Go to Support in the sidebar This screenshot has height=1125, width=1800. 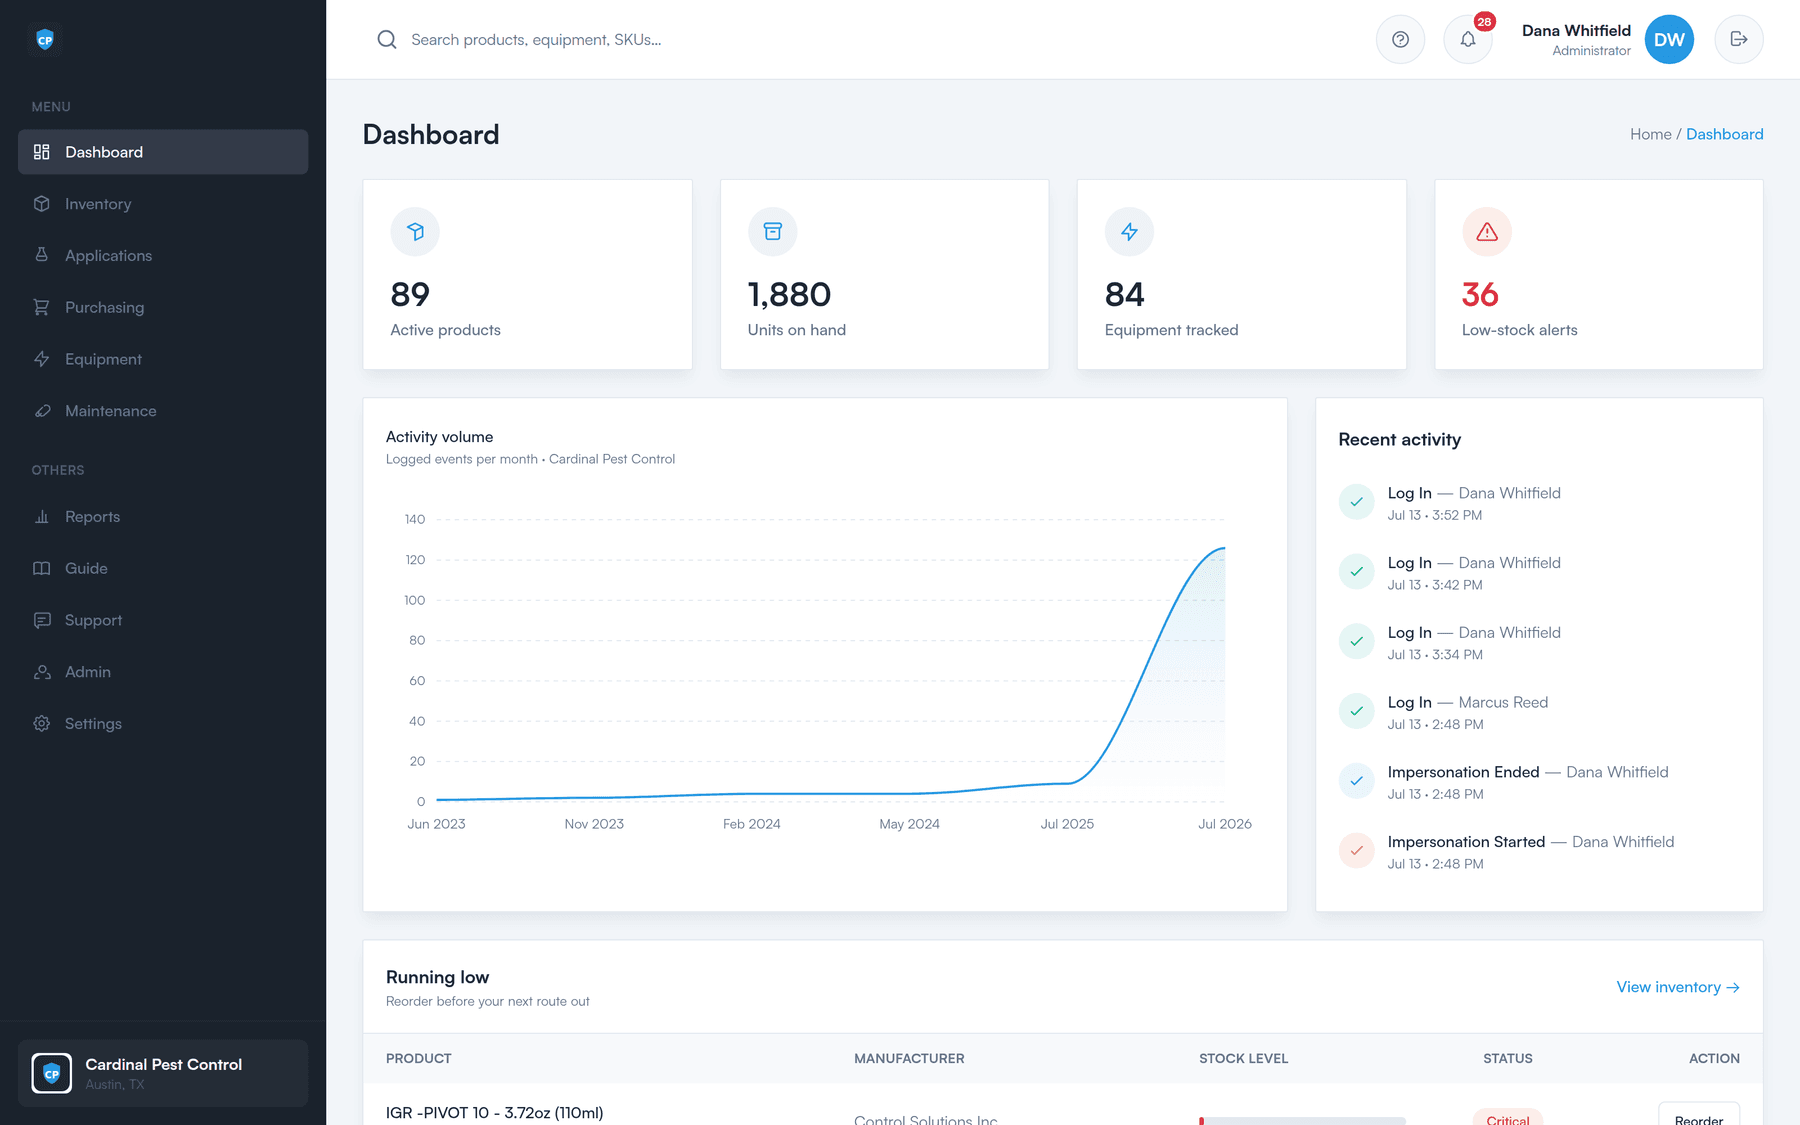tap(163, 620)
